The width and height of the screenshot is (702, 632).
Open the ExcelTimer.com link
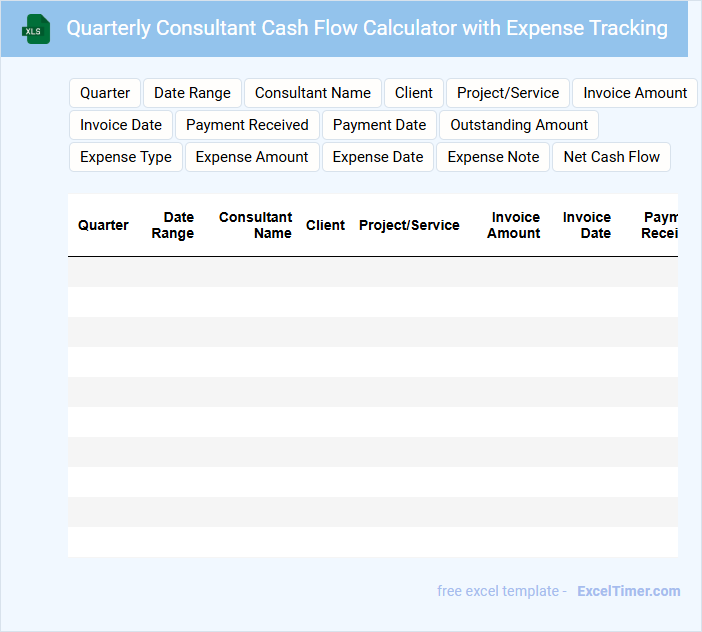tap(628, 591)
